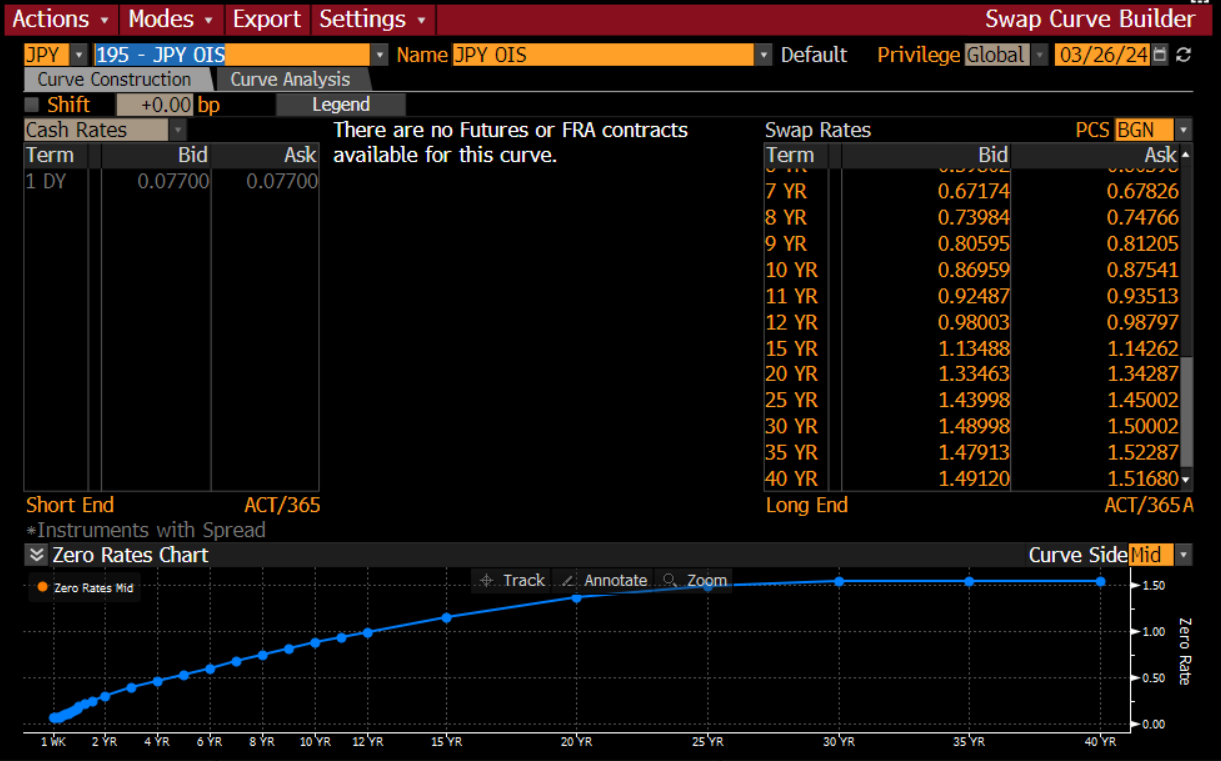Screen dimensions: 1221x761
Task: Expand the PCS BGN source dropdown
Action: [1184, 130]
